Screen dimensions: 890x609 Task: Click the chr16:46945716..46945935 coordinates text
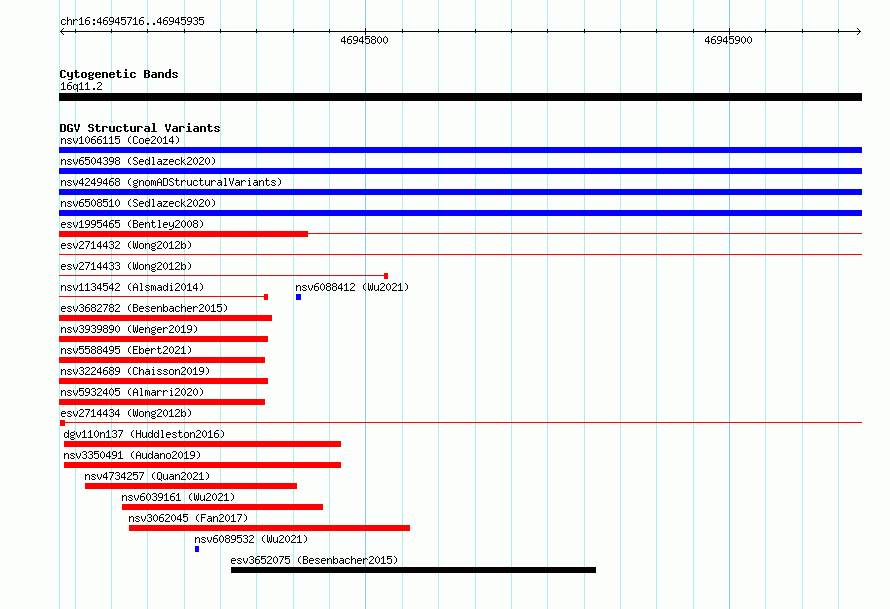132,22
